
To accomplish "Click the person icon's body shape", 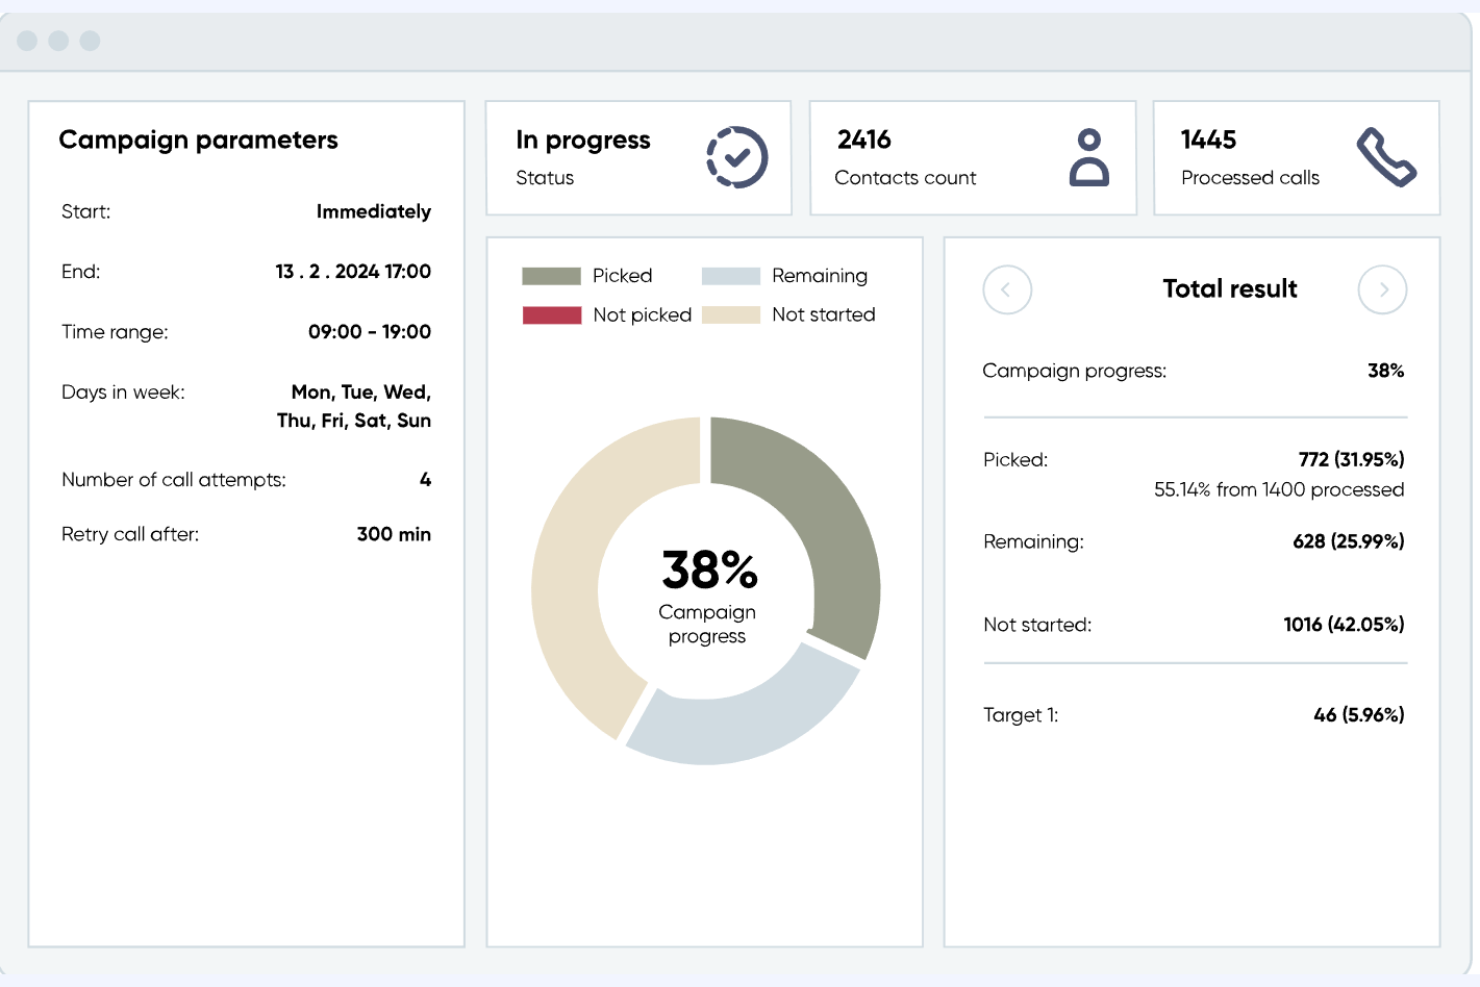I will [1089, 172].
